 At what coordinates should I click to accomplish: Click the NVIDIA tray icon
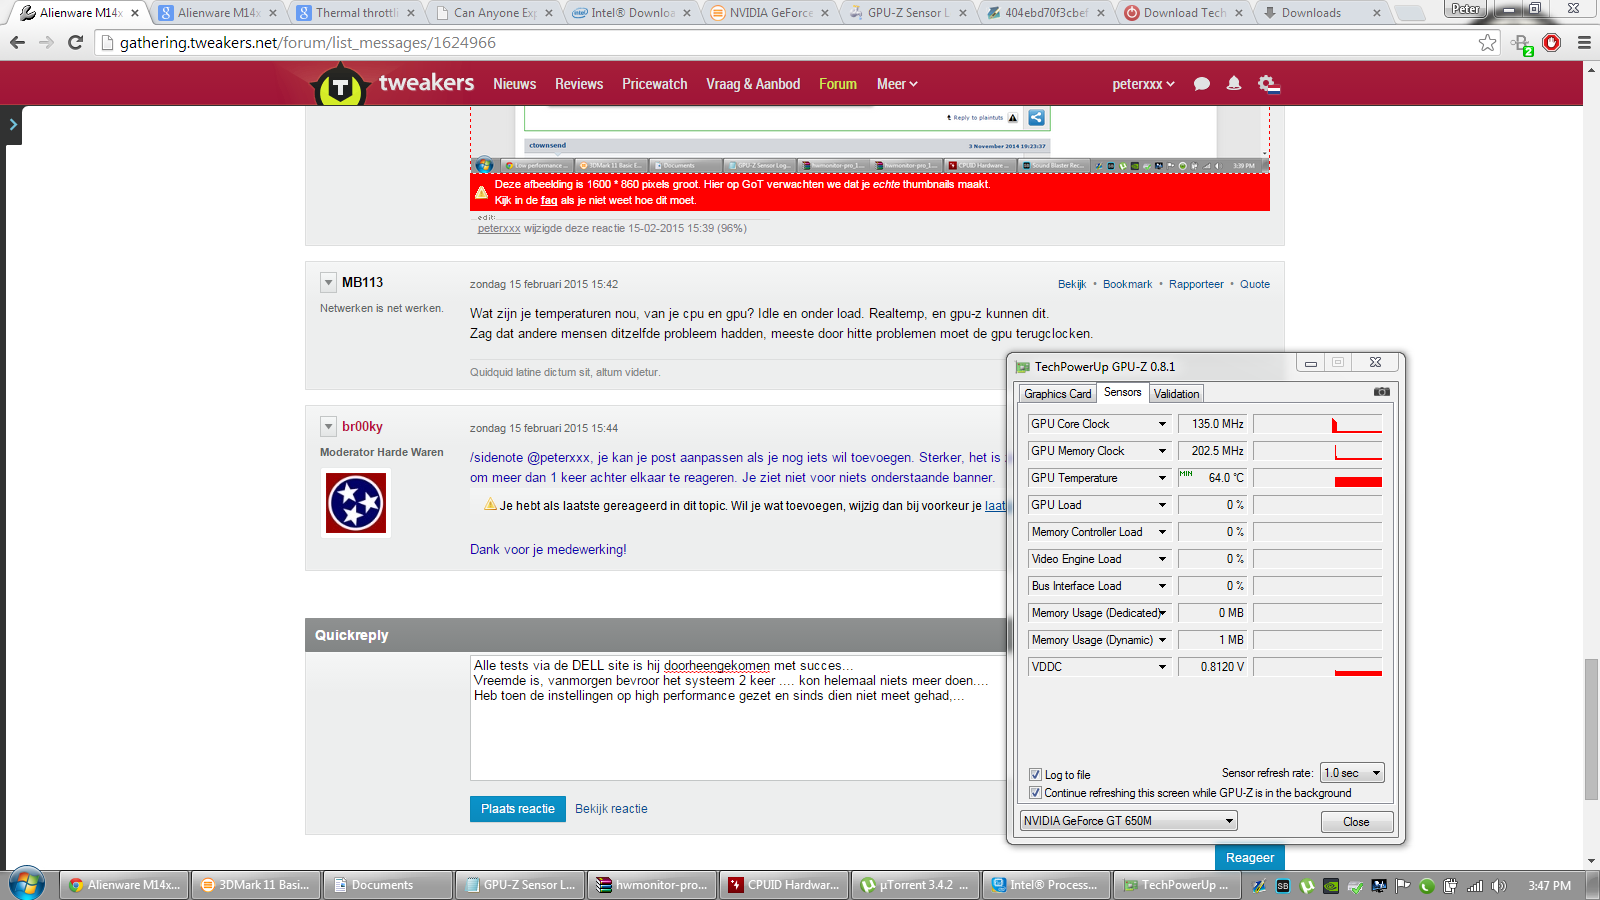point(1331,886)
